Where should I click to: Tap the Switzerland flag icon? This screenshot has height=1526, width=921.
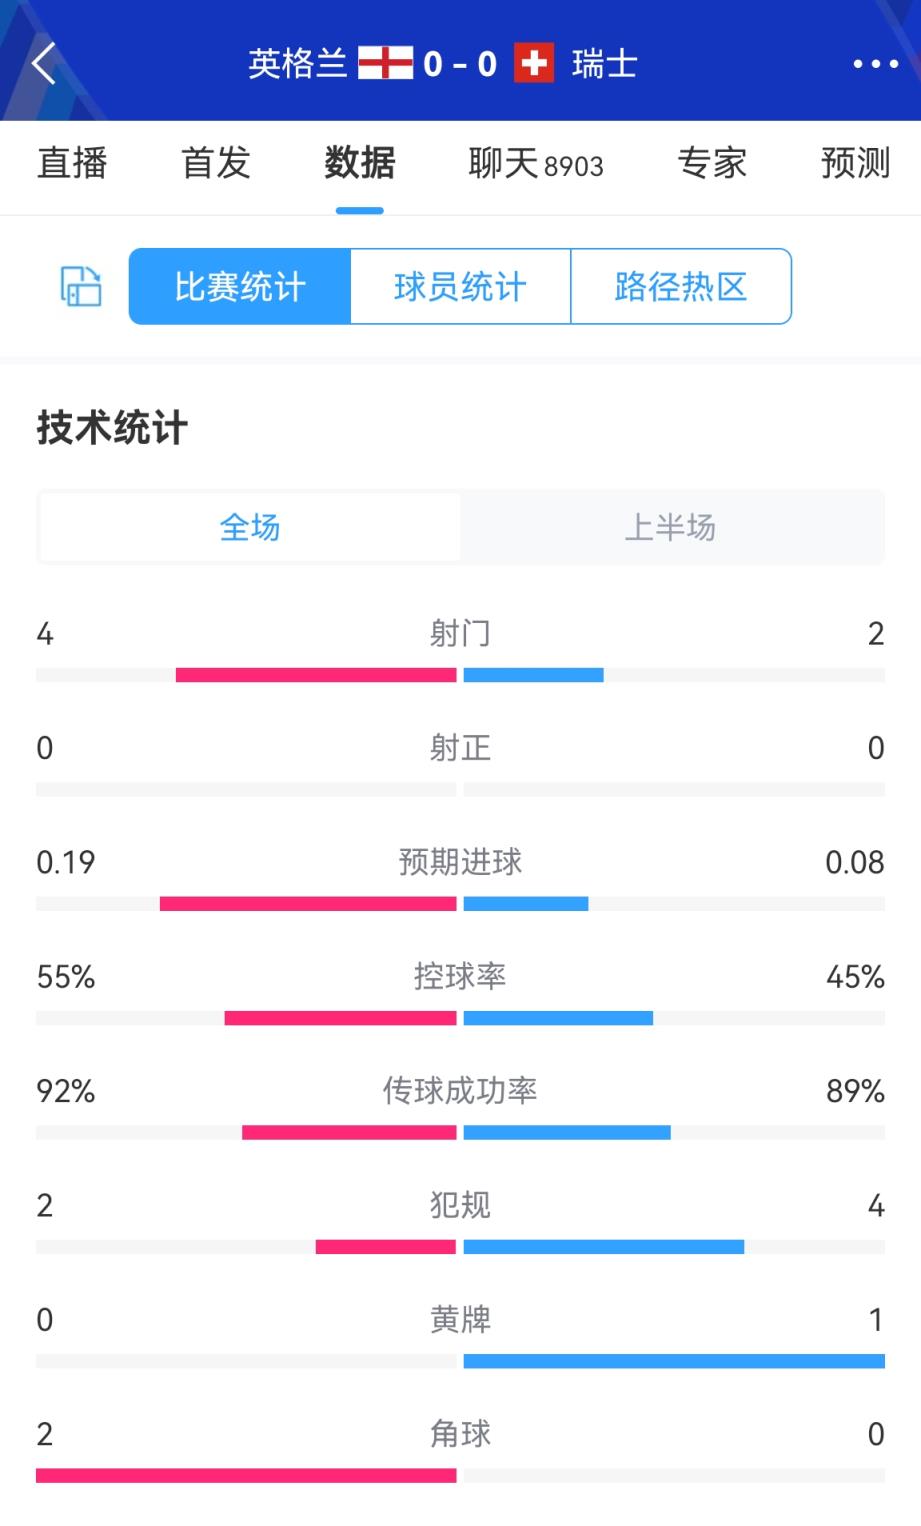[x=534, y=63]
